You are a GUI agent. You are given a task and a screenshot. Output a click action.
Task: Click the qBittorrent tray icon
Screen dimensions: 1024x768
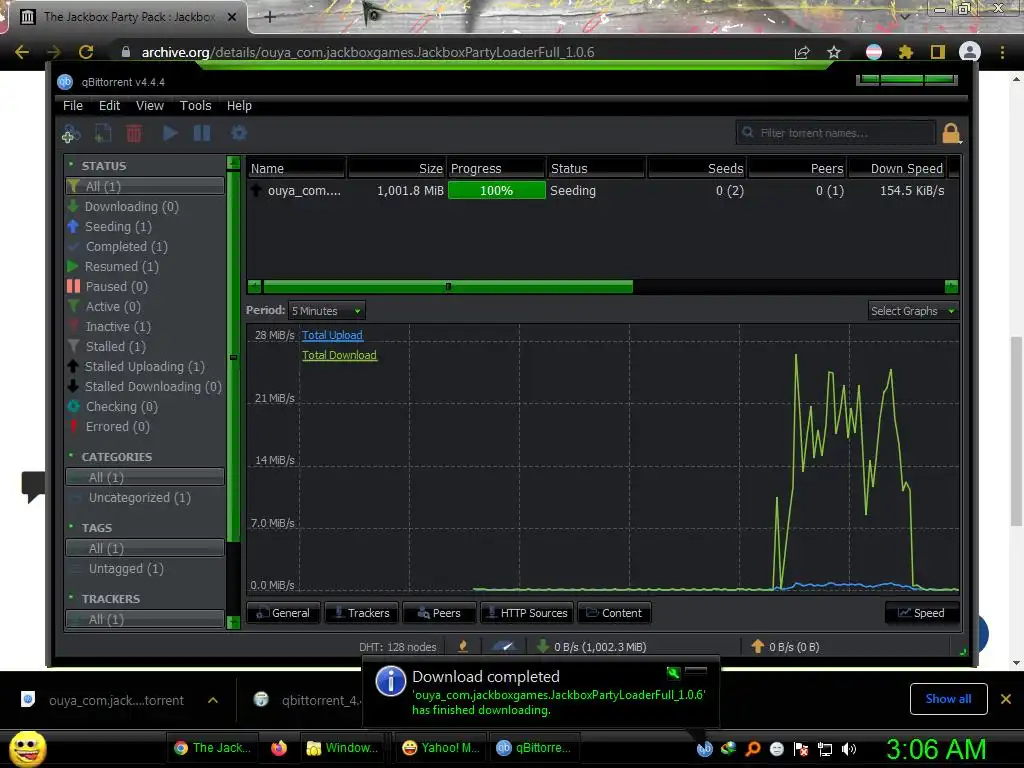(704, 749)
